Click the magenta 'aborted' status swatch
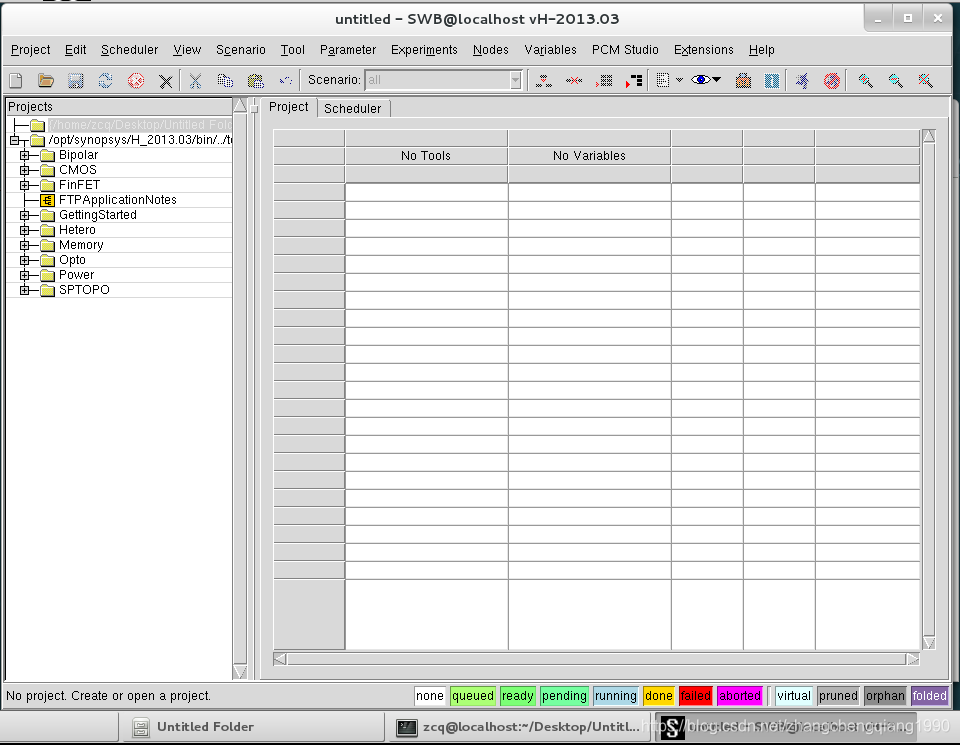 pos(740,695)
